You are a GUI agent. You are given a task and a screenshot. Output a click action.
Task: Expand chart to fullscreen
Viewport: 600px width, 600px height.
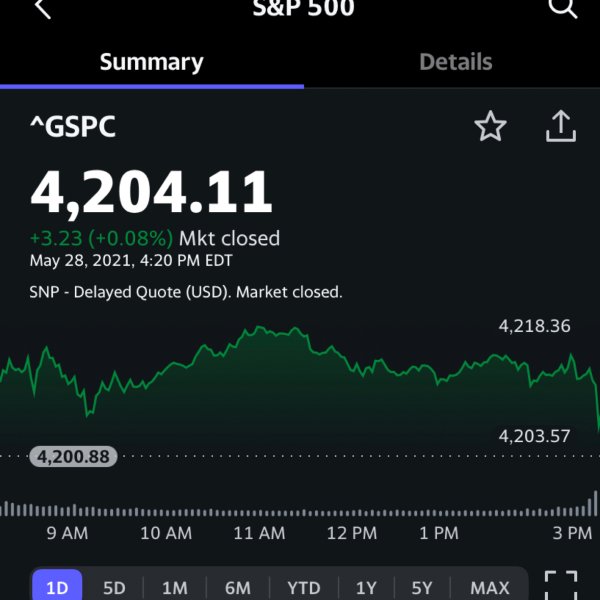(x=561, y=585)
